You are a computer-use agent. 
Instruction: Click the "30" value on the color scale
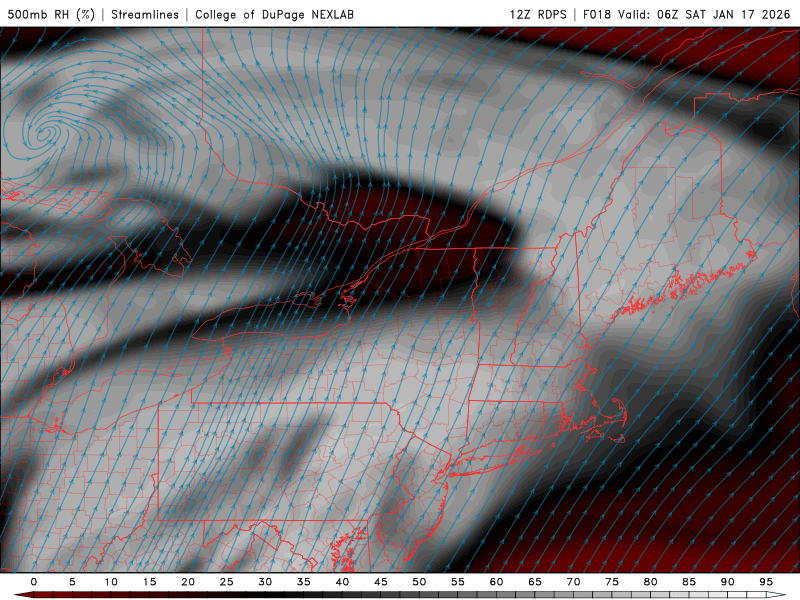[265, 582]
